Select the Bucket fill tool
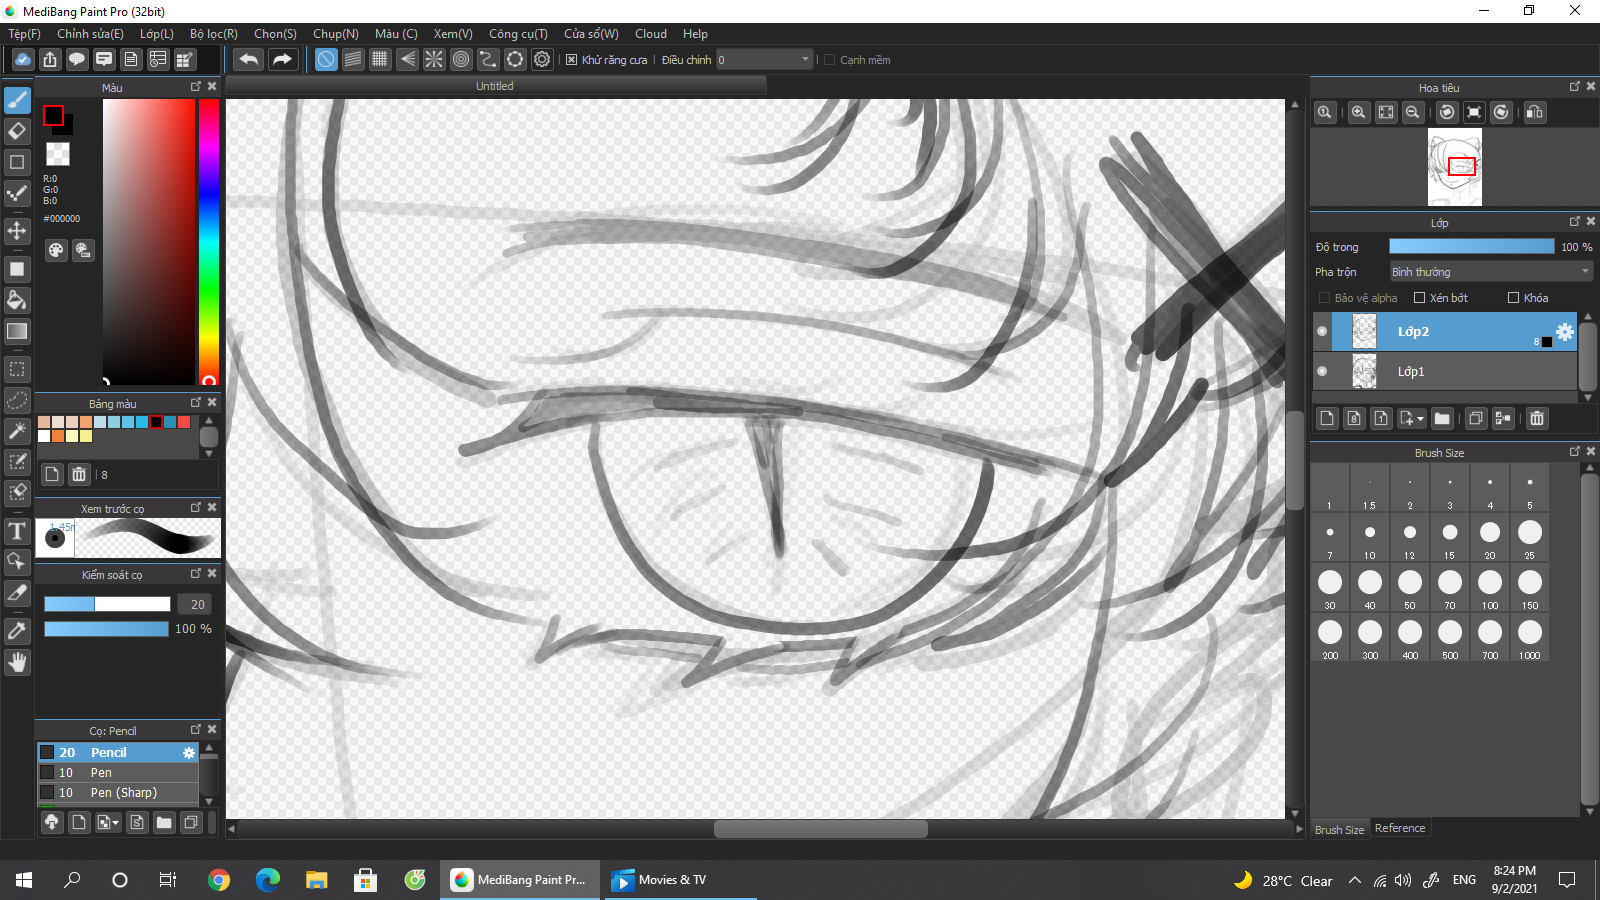The height and width of the screenshot is (900, 1600). 17,300
